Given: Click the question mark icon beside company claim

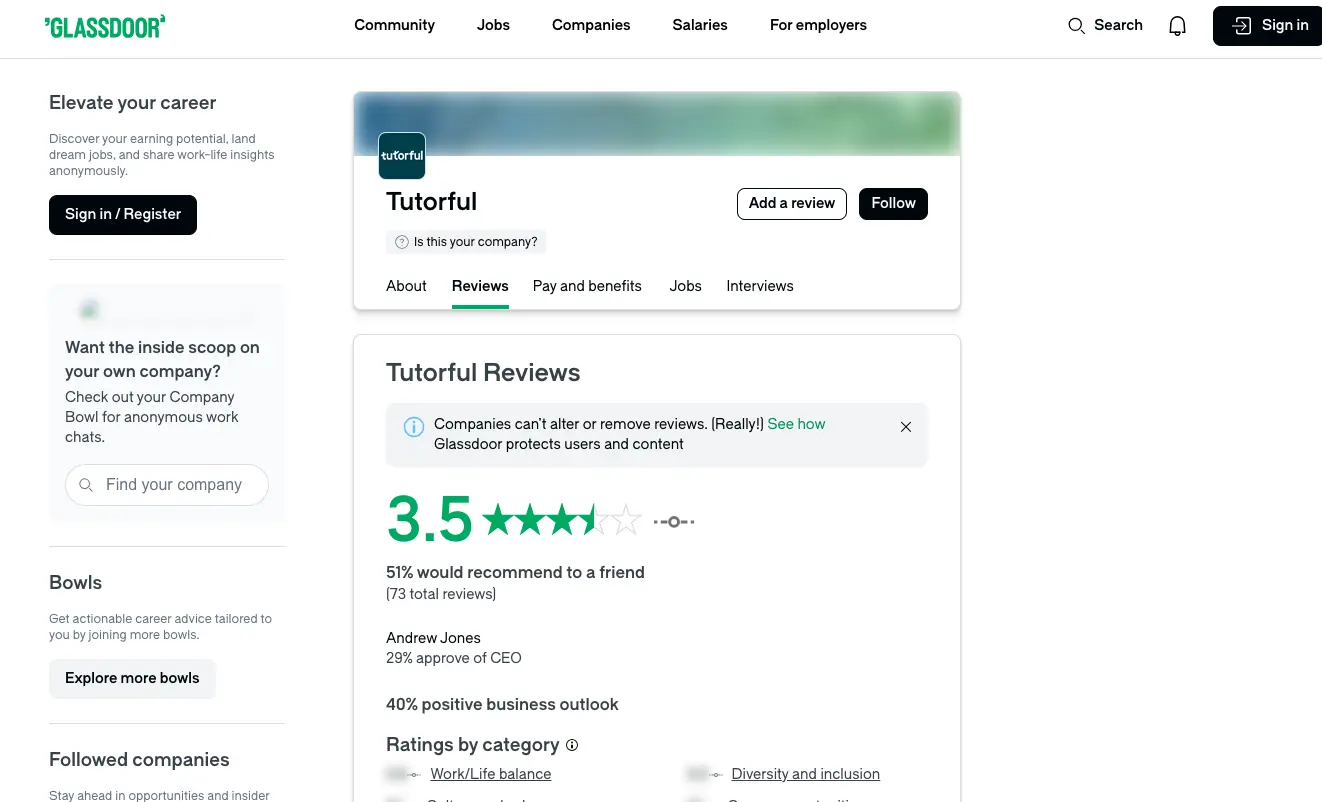Looking at the screenshot, I should point(402,242).
